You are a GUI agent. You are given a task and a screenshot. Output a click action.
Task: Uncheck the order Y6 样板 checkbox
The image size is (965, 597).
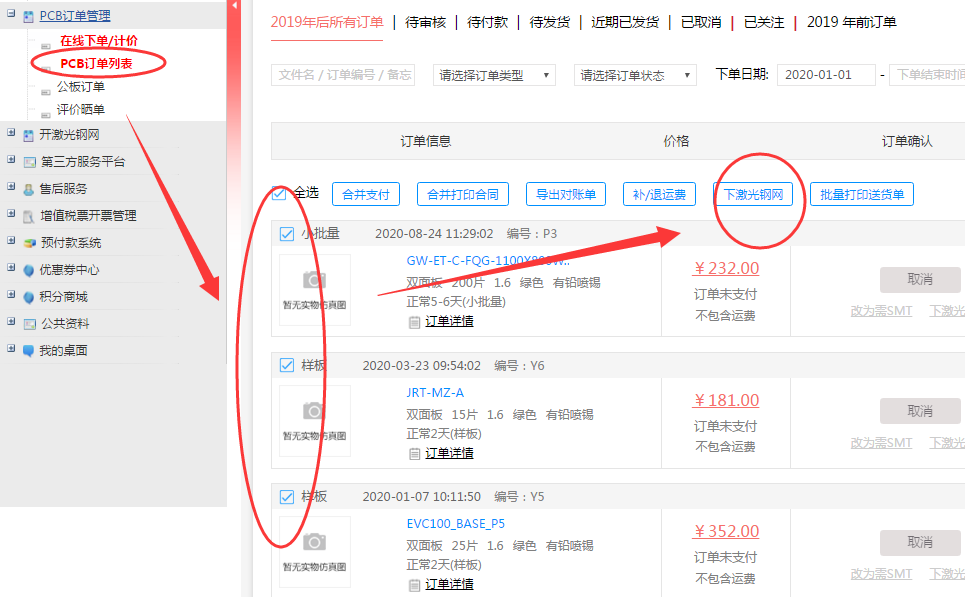287,365
